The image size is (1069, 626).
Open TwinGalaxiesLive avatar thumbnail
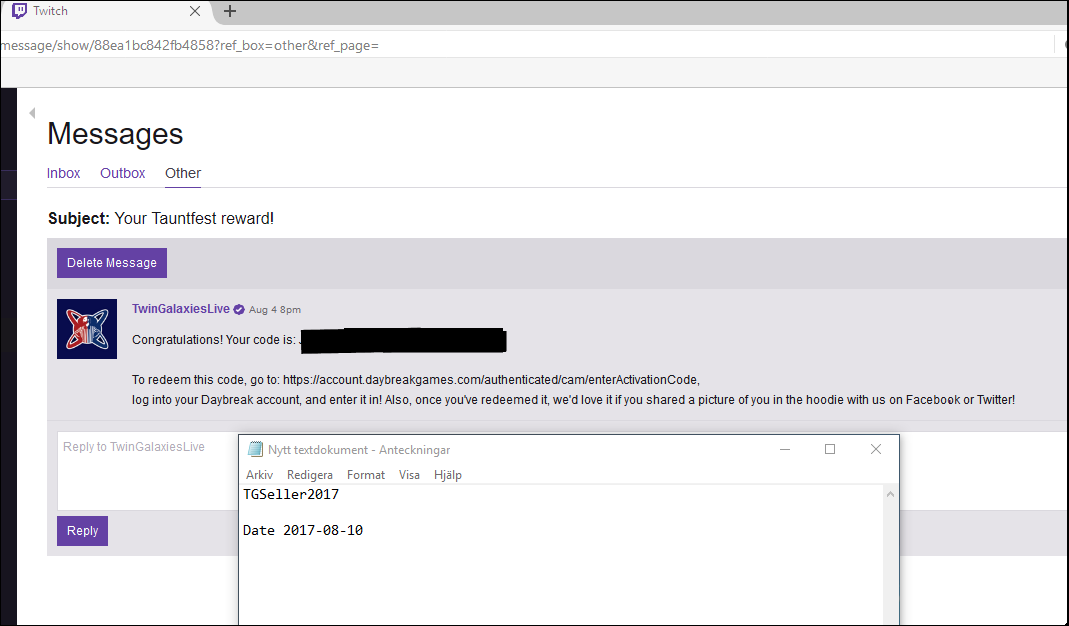coord(87,329)
